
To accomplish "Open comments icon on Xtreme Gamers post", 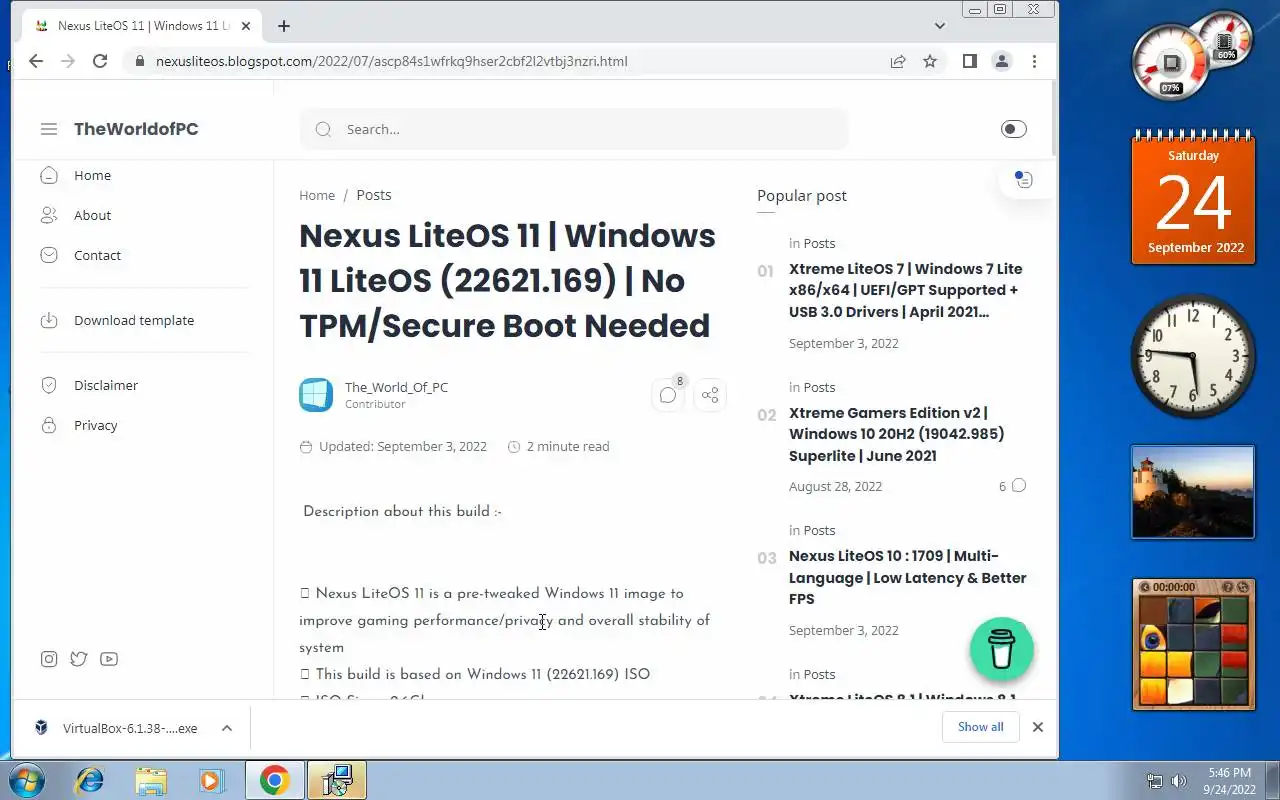I will (x=1018, y=486).
